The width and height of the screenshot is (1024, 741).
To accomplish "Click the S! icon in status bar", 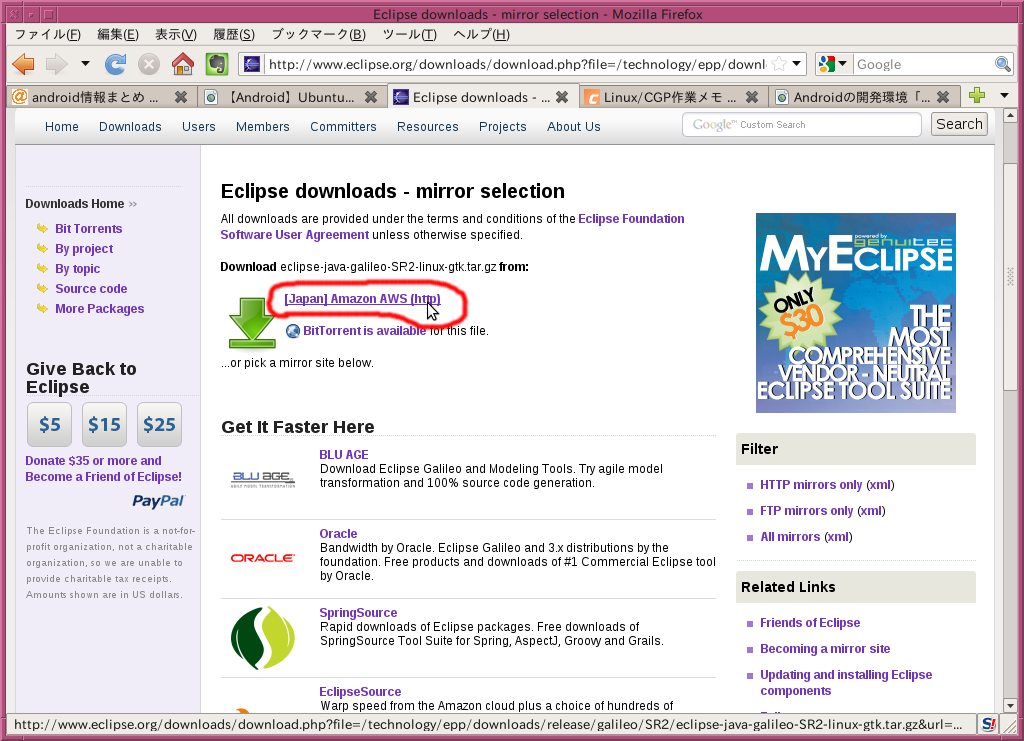I will tap(989, 724).
